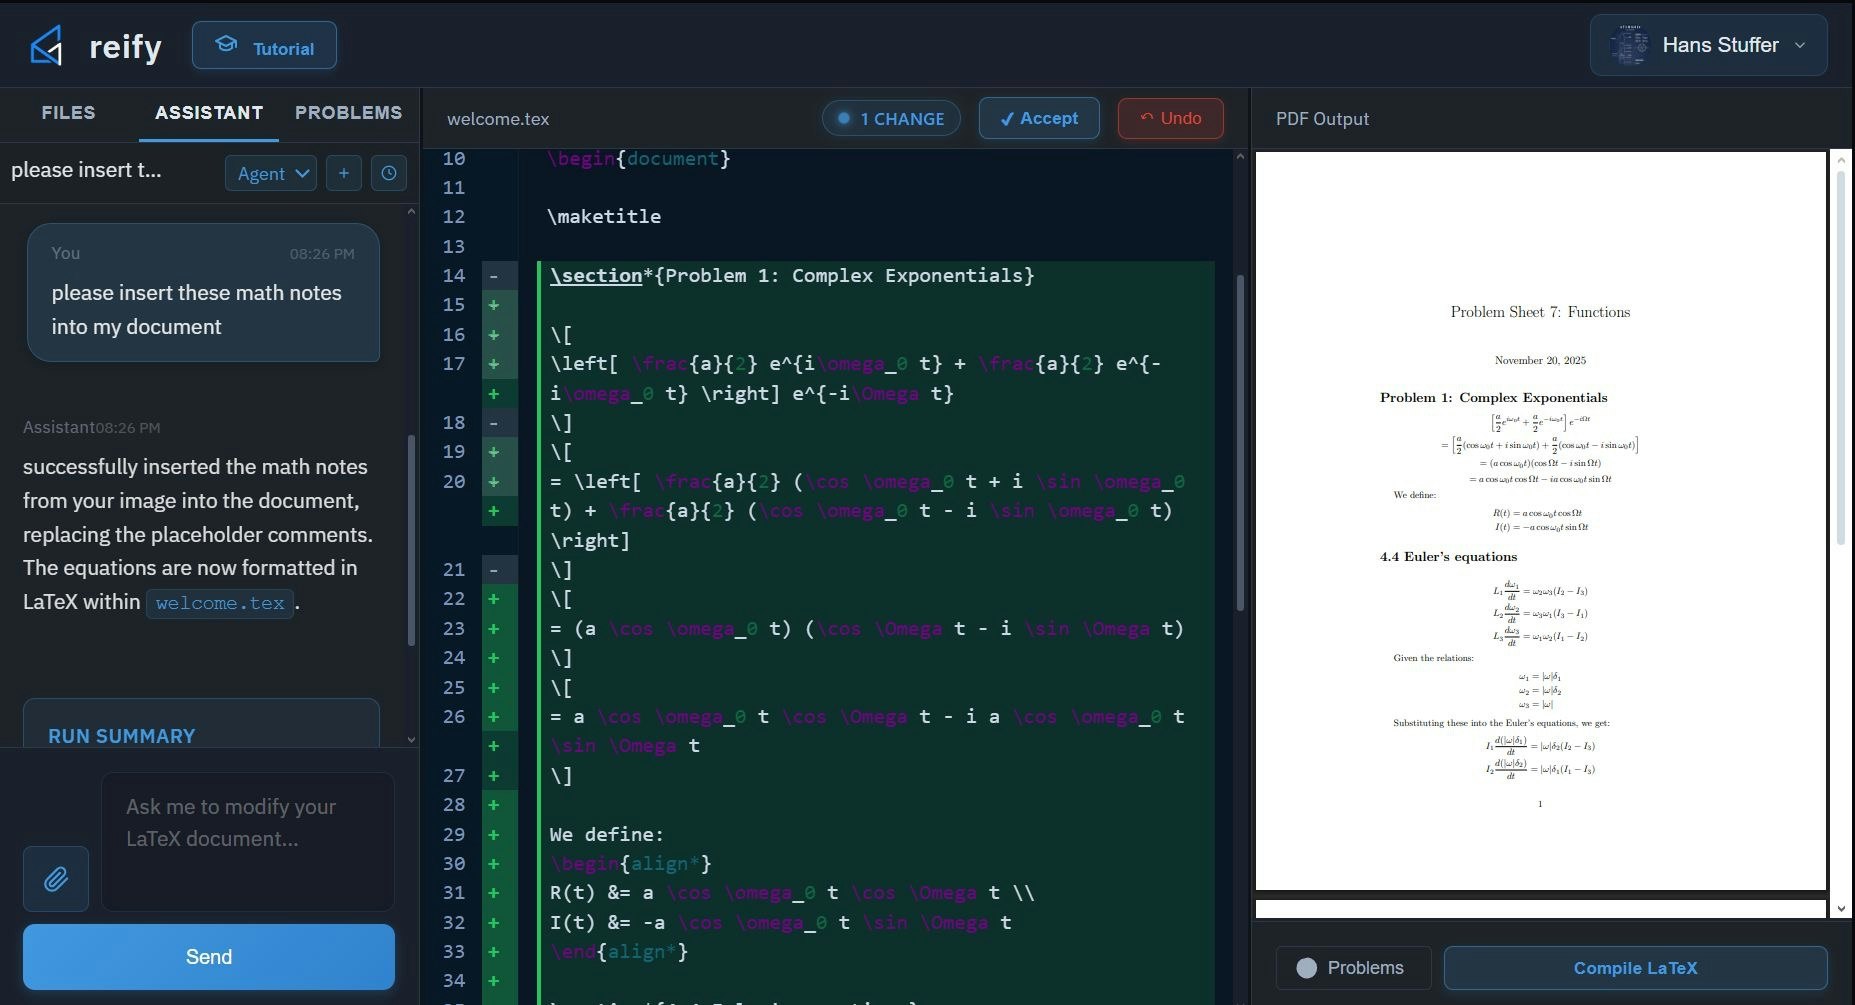Undo the inserted math notes
1855x1005 pixels.
1169,118
